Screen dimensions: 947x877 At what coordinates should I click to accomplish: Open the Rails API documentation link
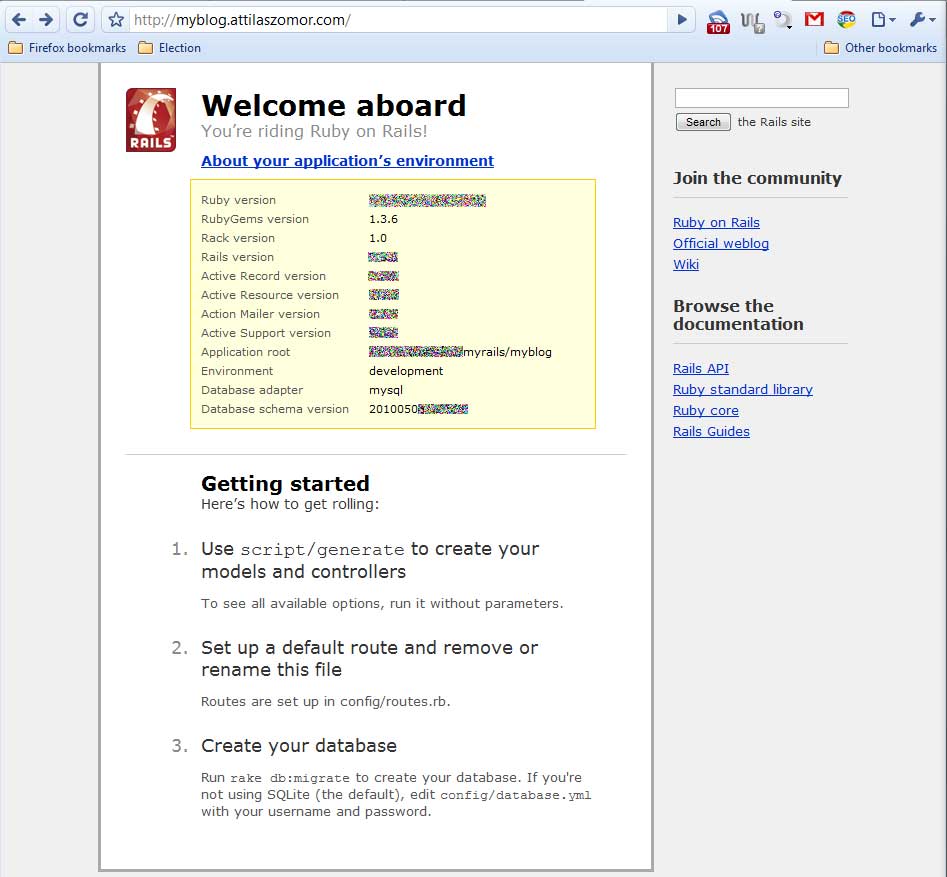[x=701, y=368]
